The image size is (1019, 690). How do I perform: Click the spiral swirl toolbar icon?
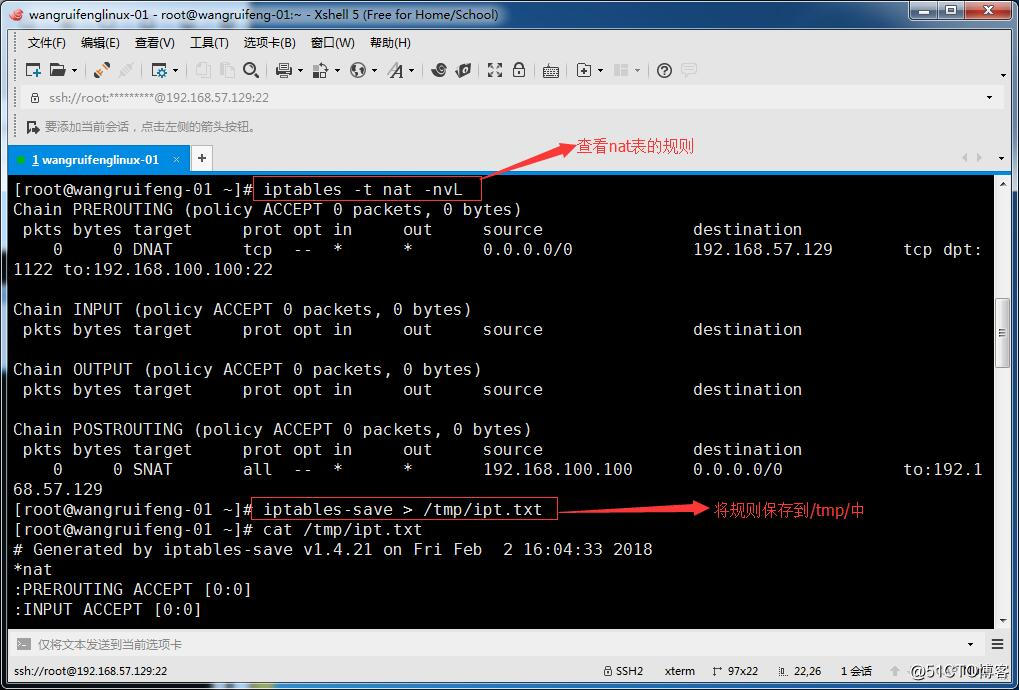click(x=439, y=70)
